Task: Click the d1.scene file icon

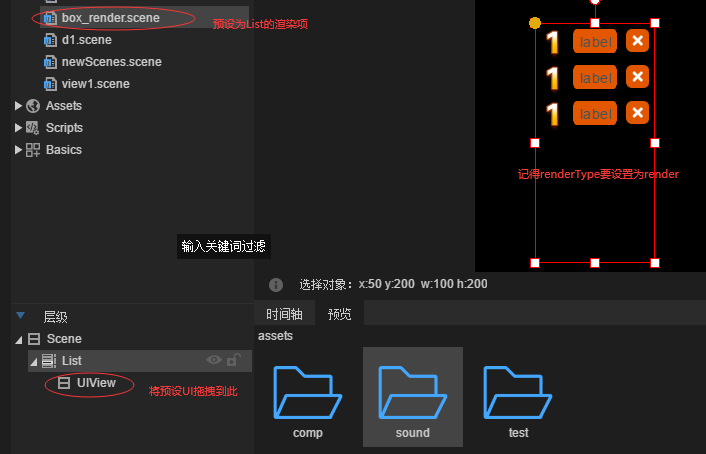Action: click(x=50, y=40)
